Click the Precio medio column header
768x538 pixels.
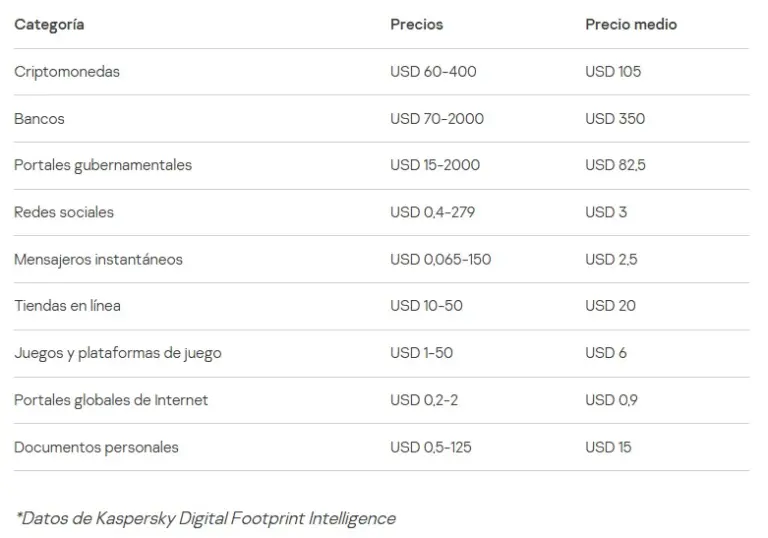630,25
